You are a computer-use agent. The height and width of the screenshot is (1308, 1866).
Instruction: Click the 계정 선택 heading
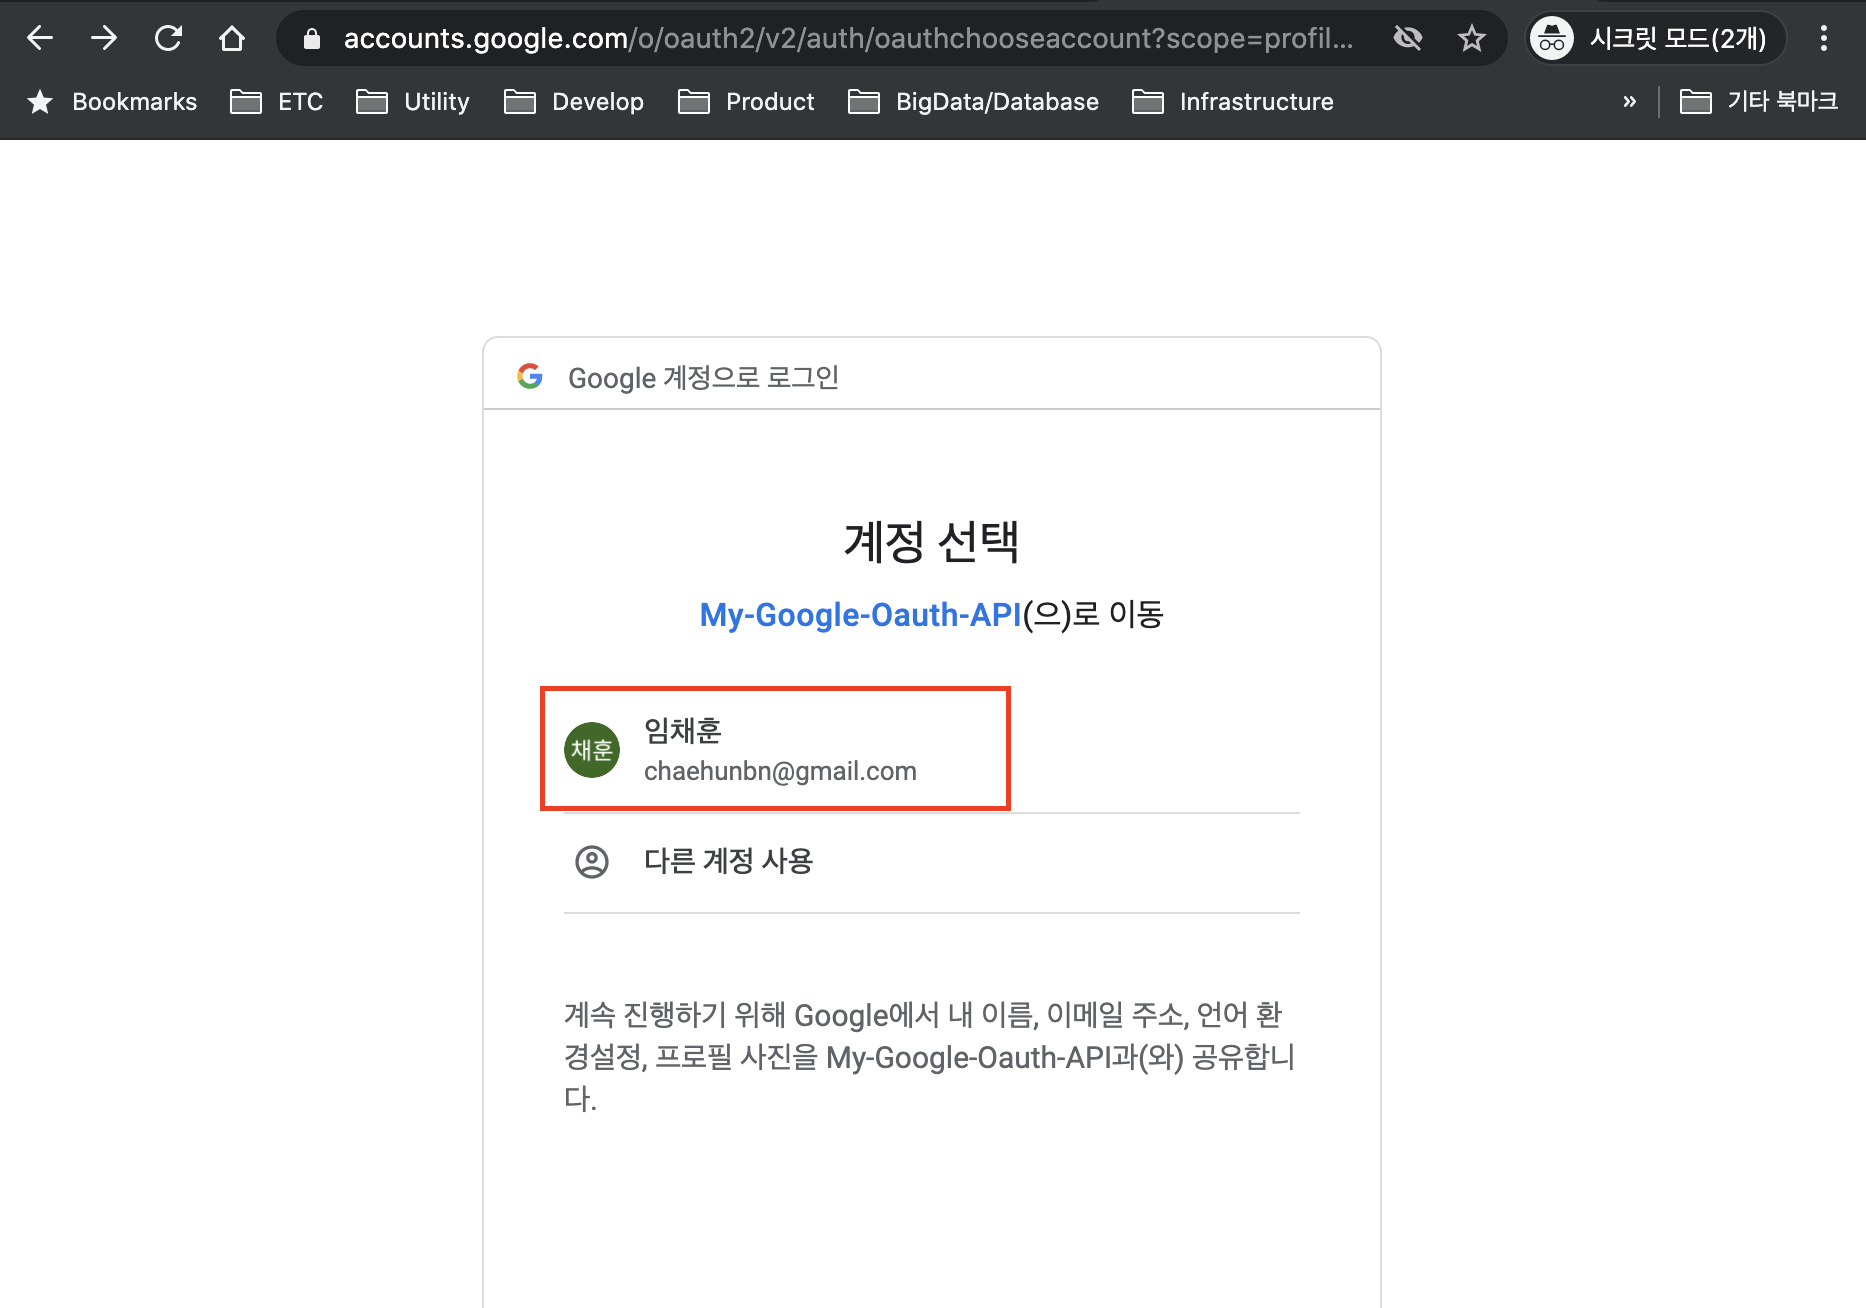(931, 542)
